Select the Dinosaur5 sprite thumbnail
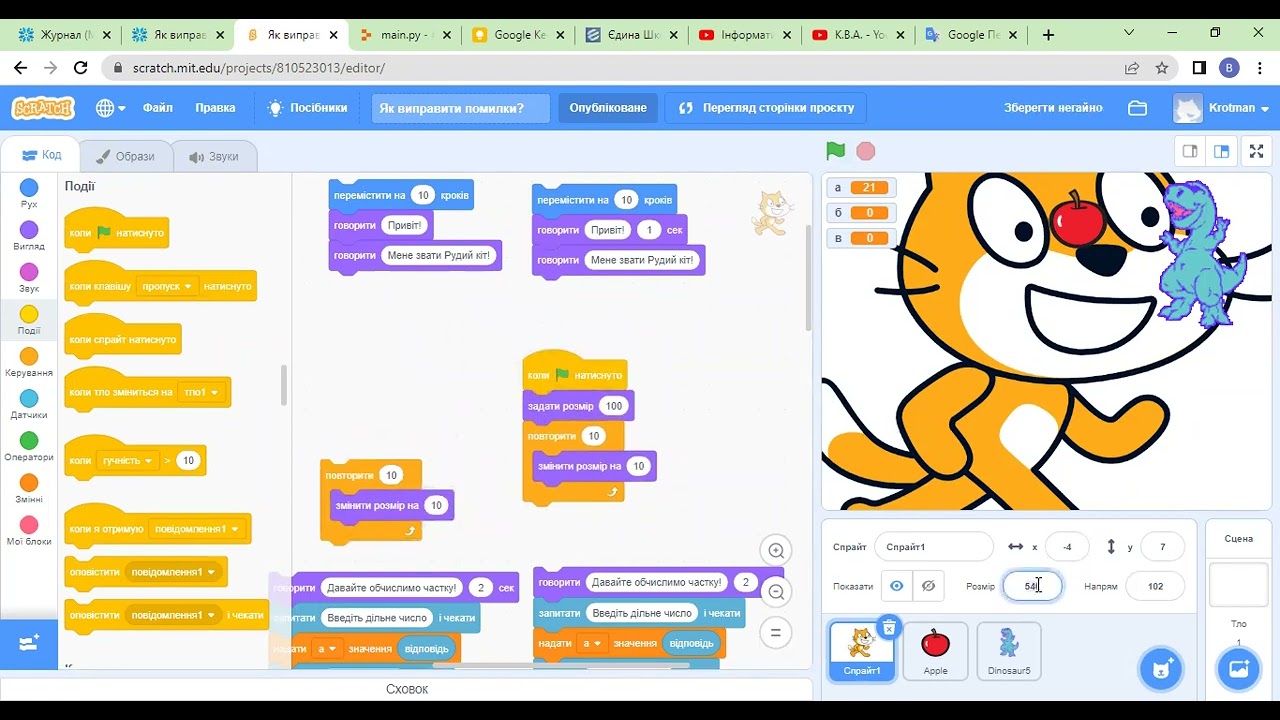Viewport: 1280px width, 720px height. (x=1009, y=651)
